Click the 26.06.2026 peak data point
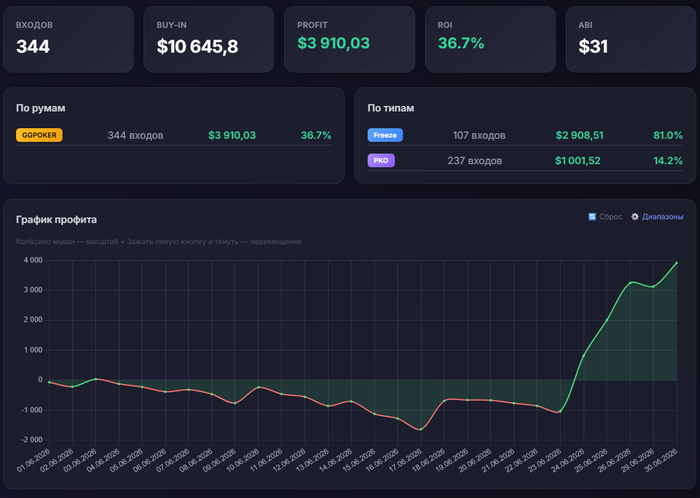This screenshot has height=498, width=700. pos(630,283)
